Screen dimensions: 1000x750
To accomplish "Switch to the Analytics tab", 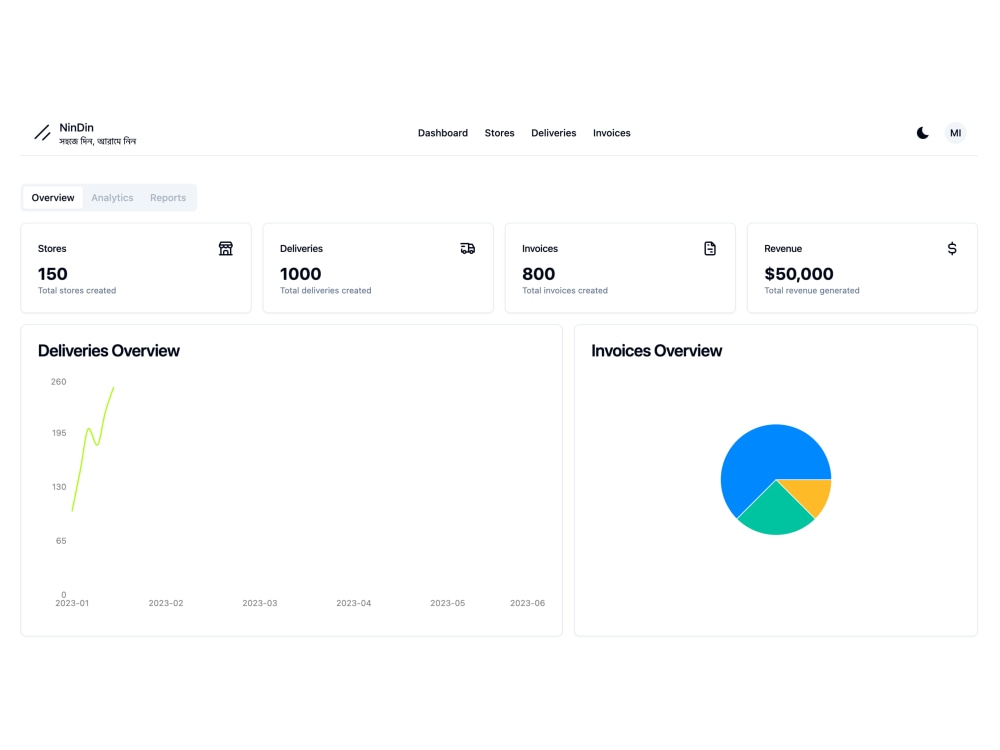I will pyautogui.click(x=112, y=198).
